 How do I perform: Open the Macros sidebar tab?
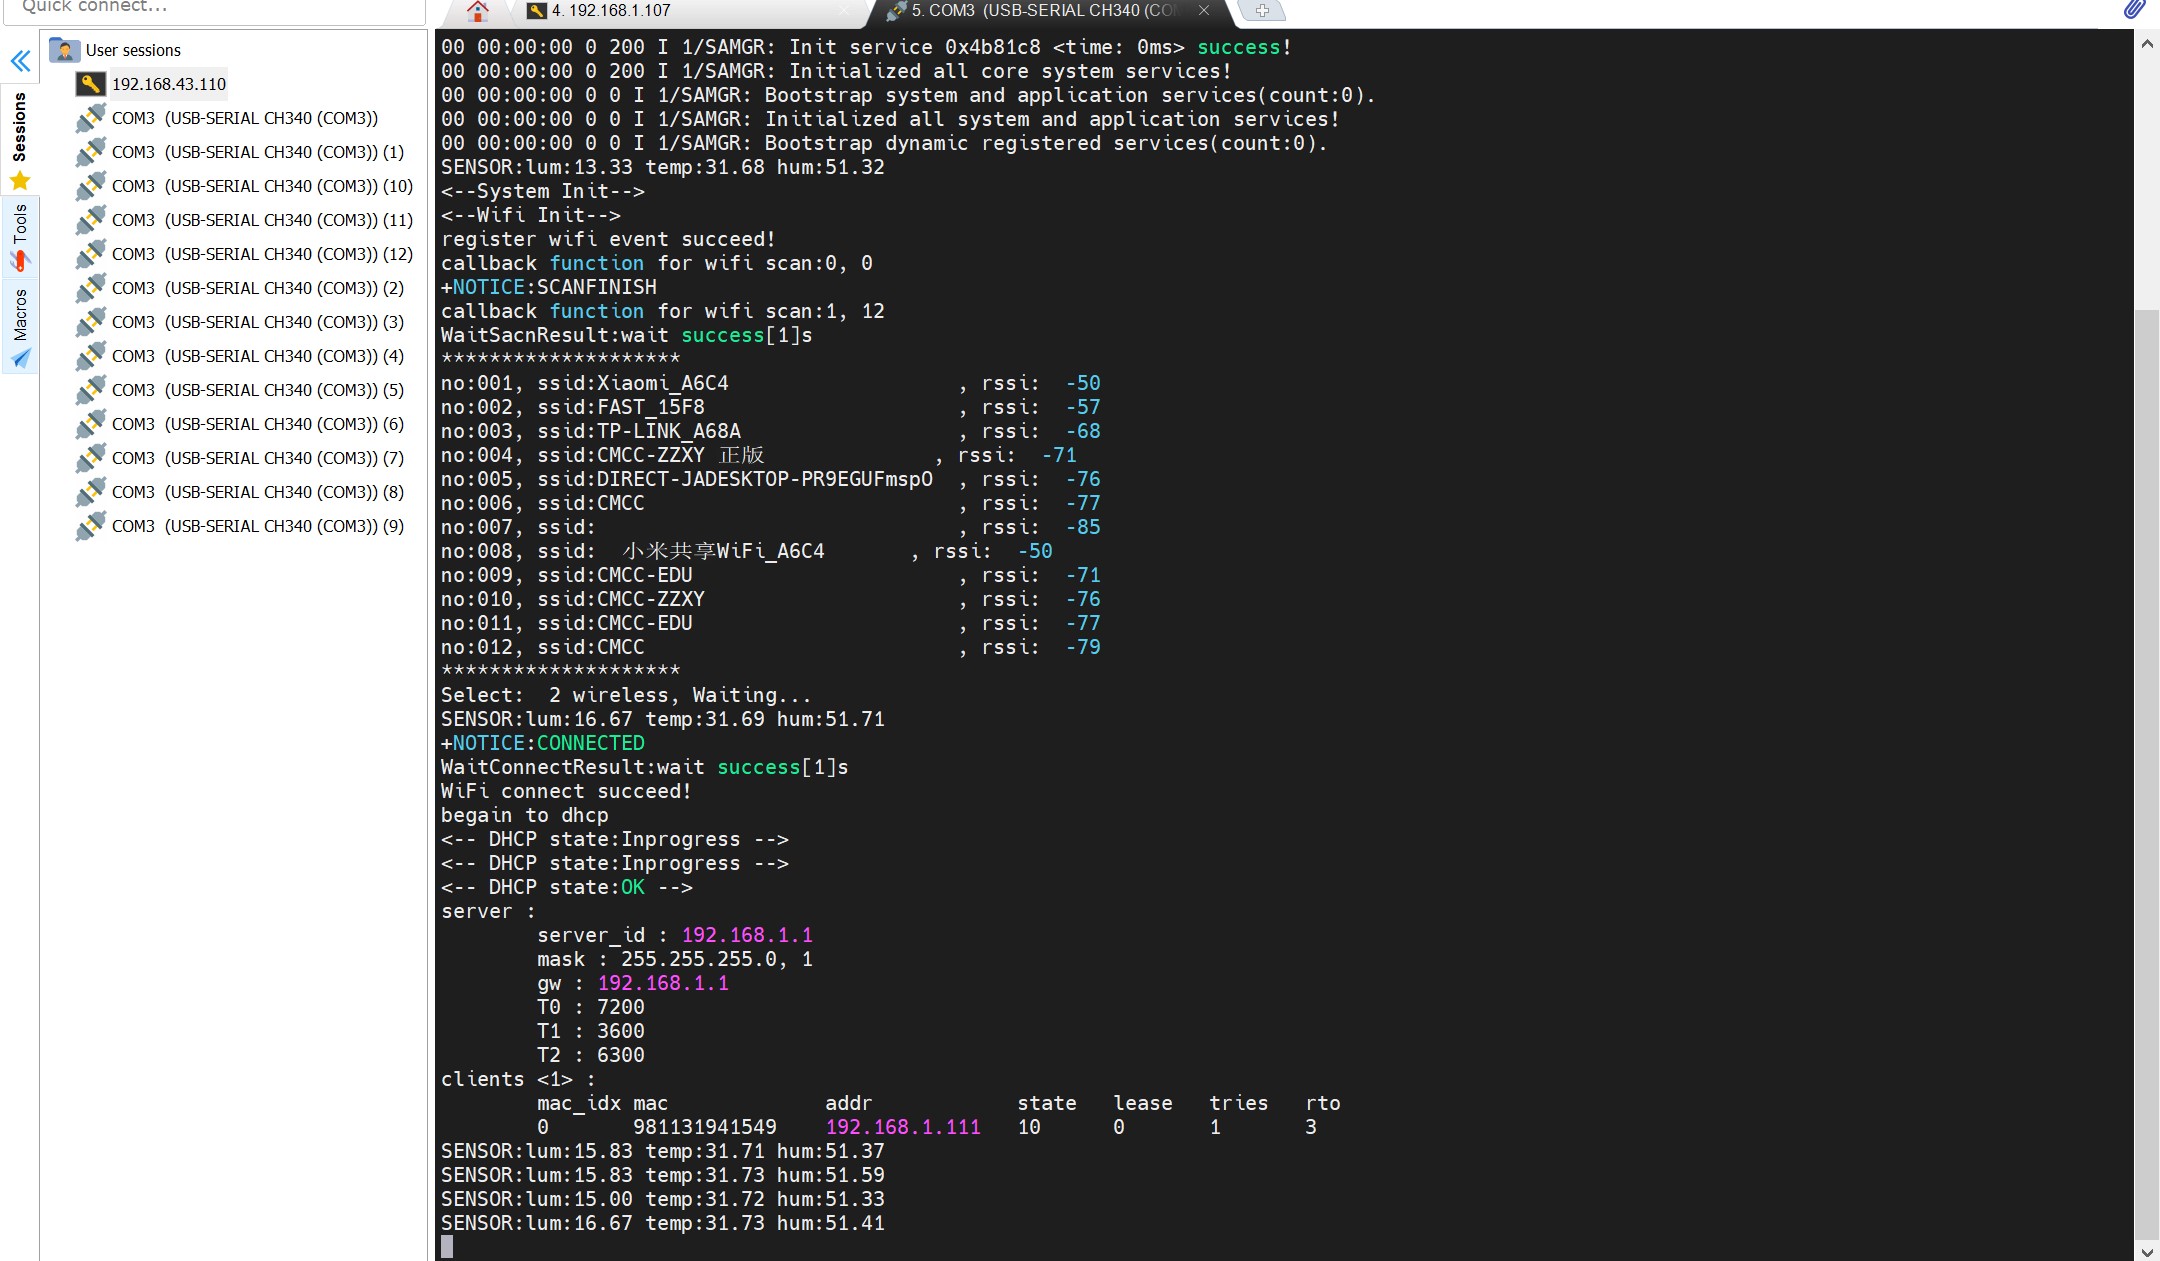click(20, 314)
